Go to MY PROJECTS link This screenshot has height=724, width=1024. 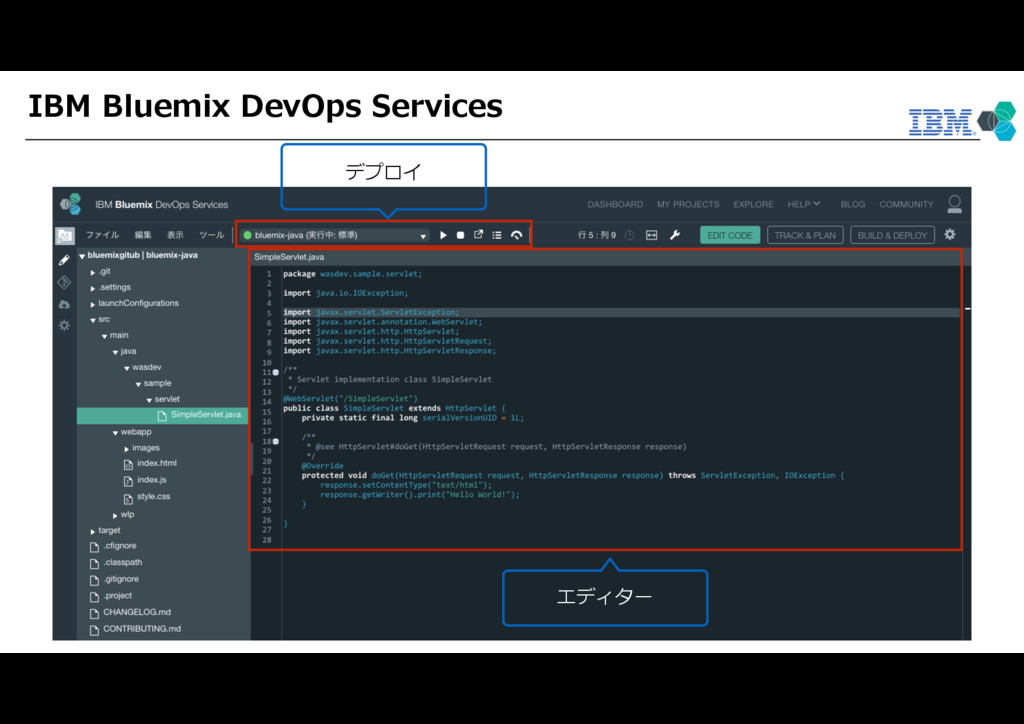(x=688, y=204)
